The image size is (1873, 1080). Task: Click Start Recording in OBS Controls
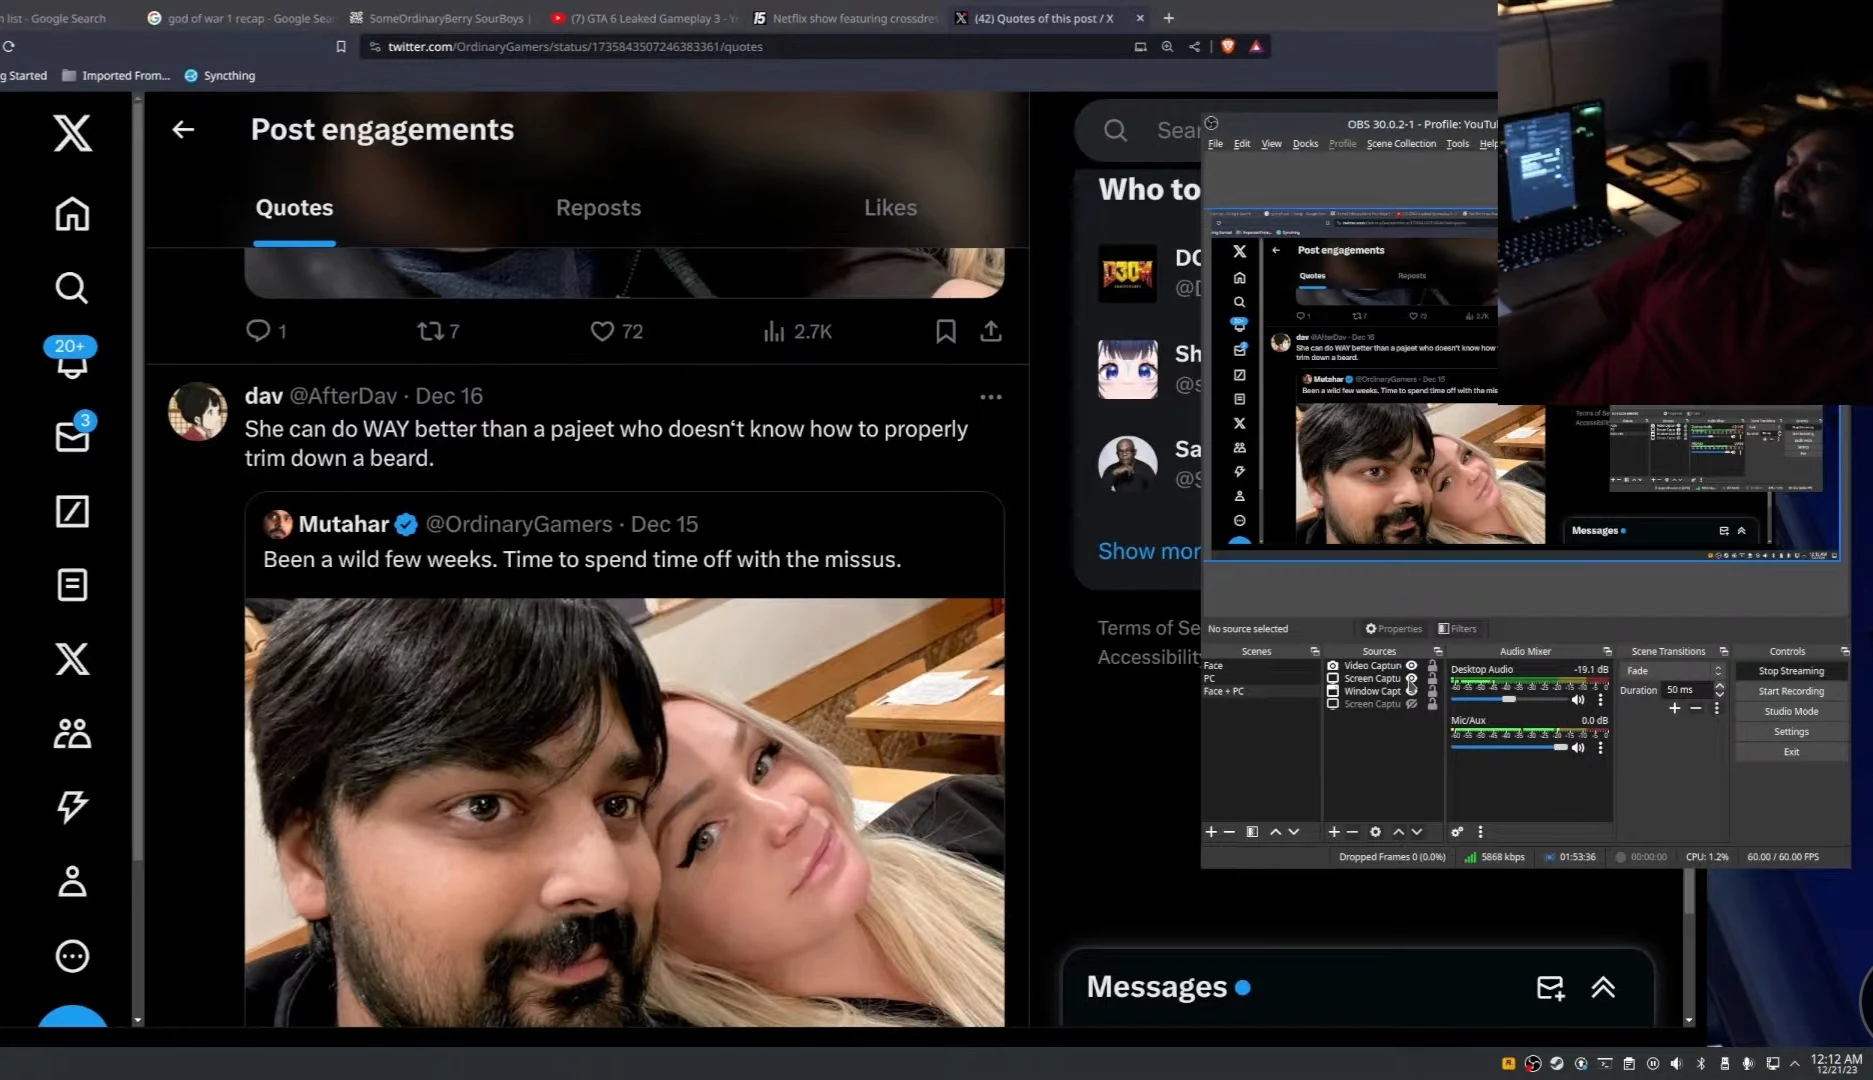pyautogui.click(x=1791, y=691)
